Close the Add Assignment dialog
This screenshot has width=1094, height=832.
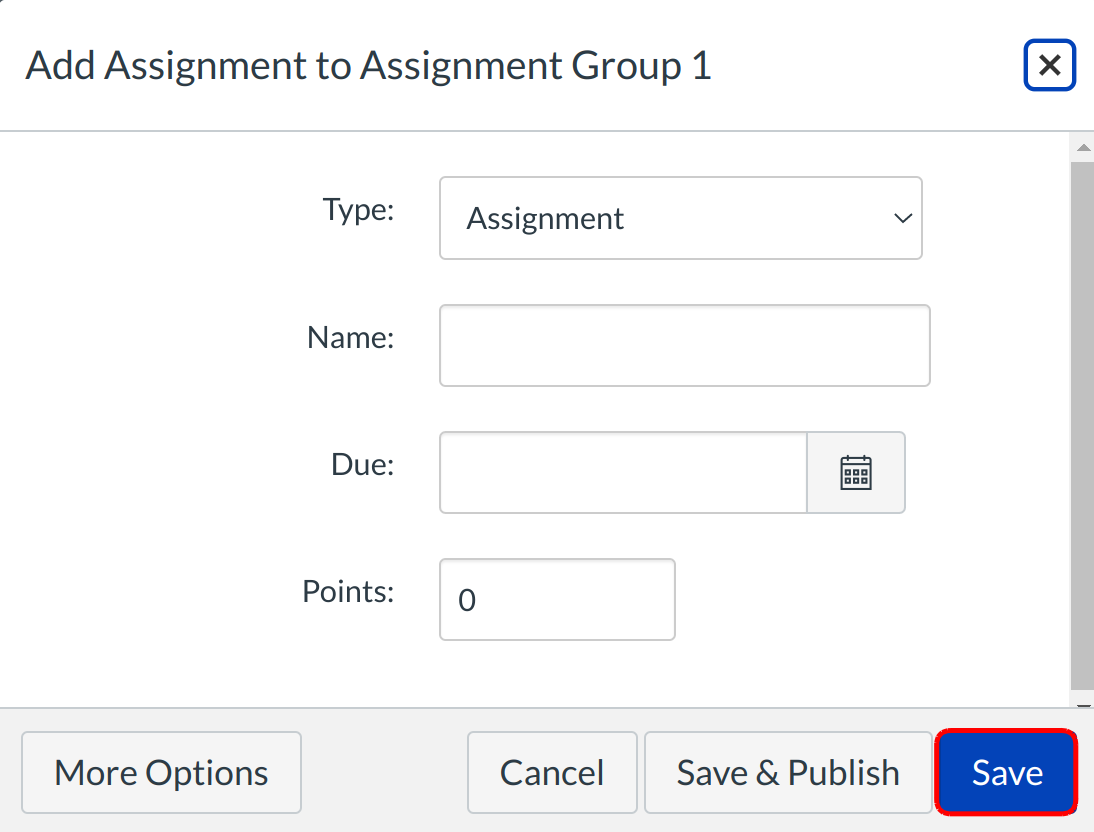[x=1049, y=66]
